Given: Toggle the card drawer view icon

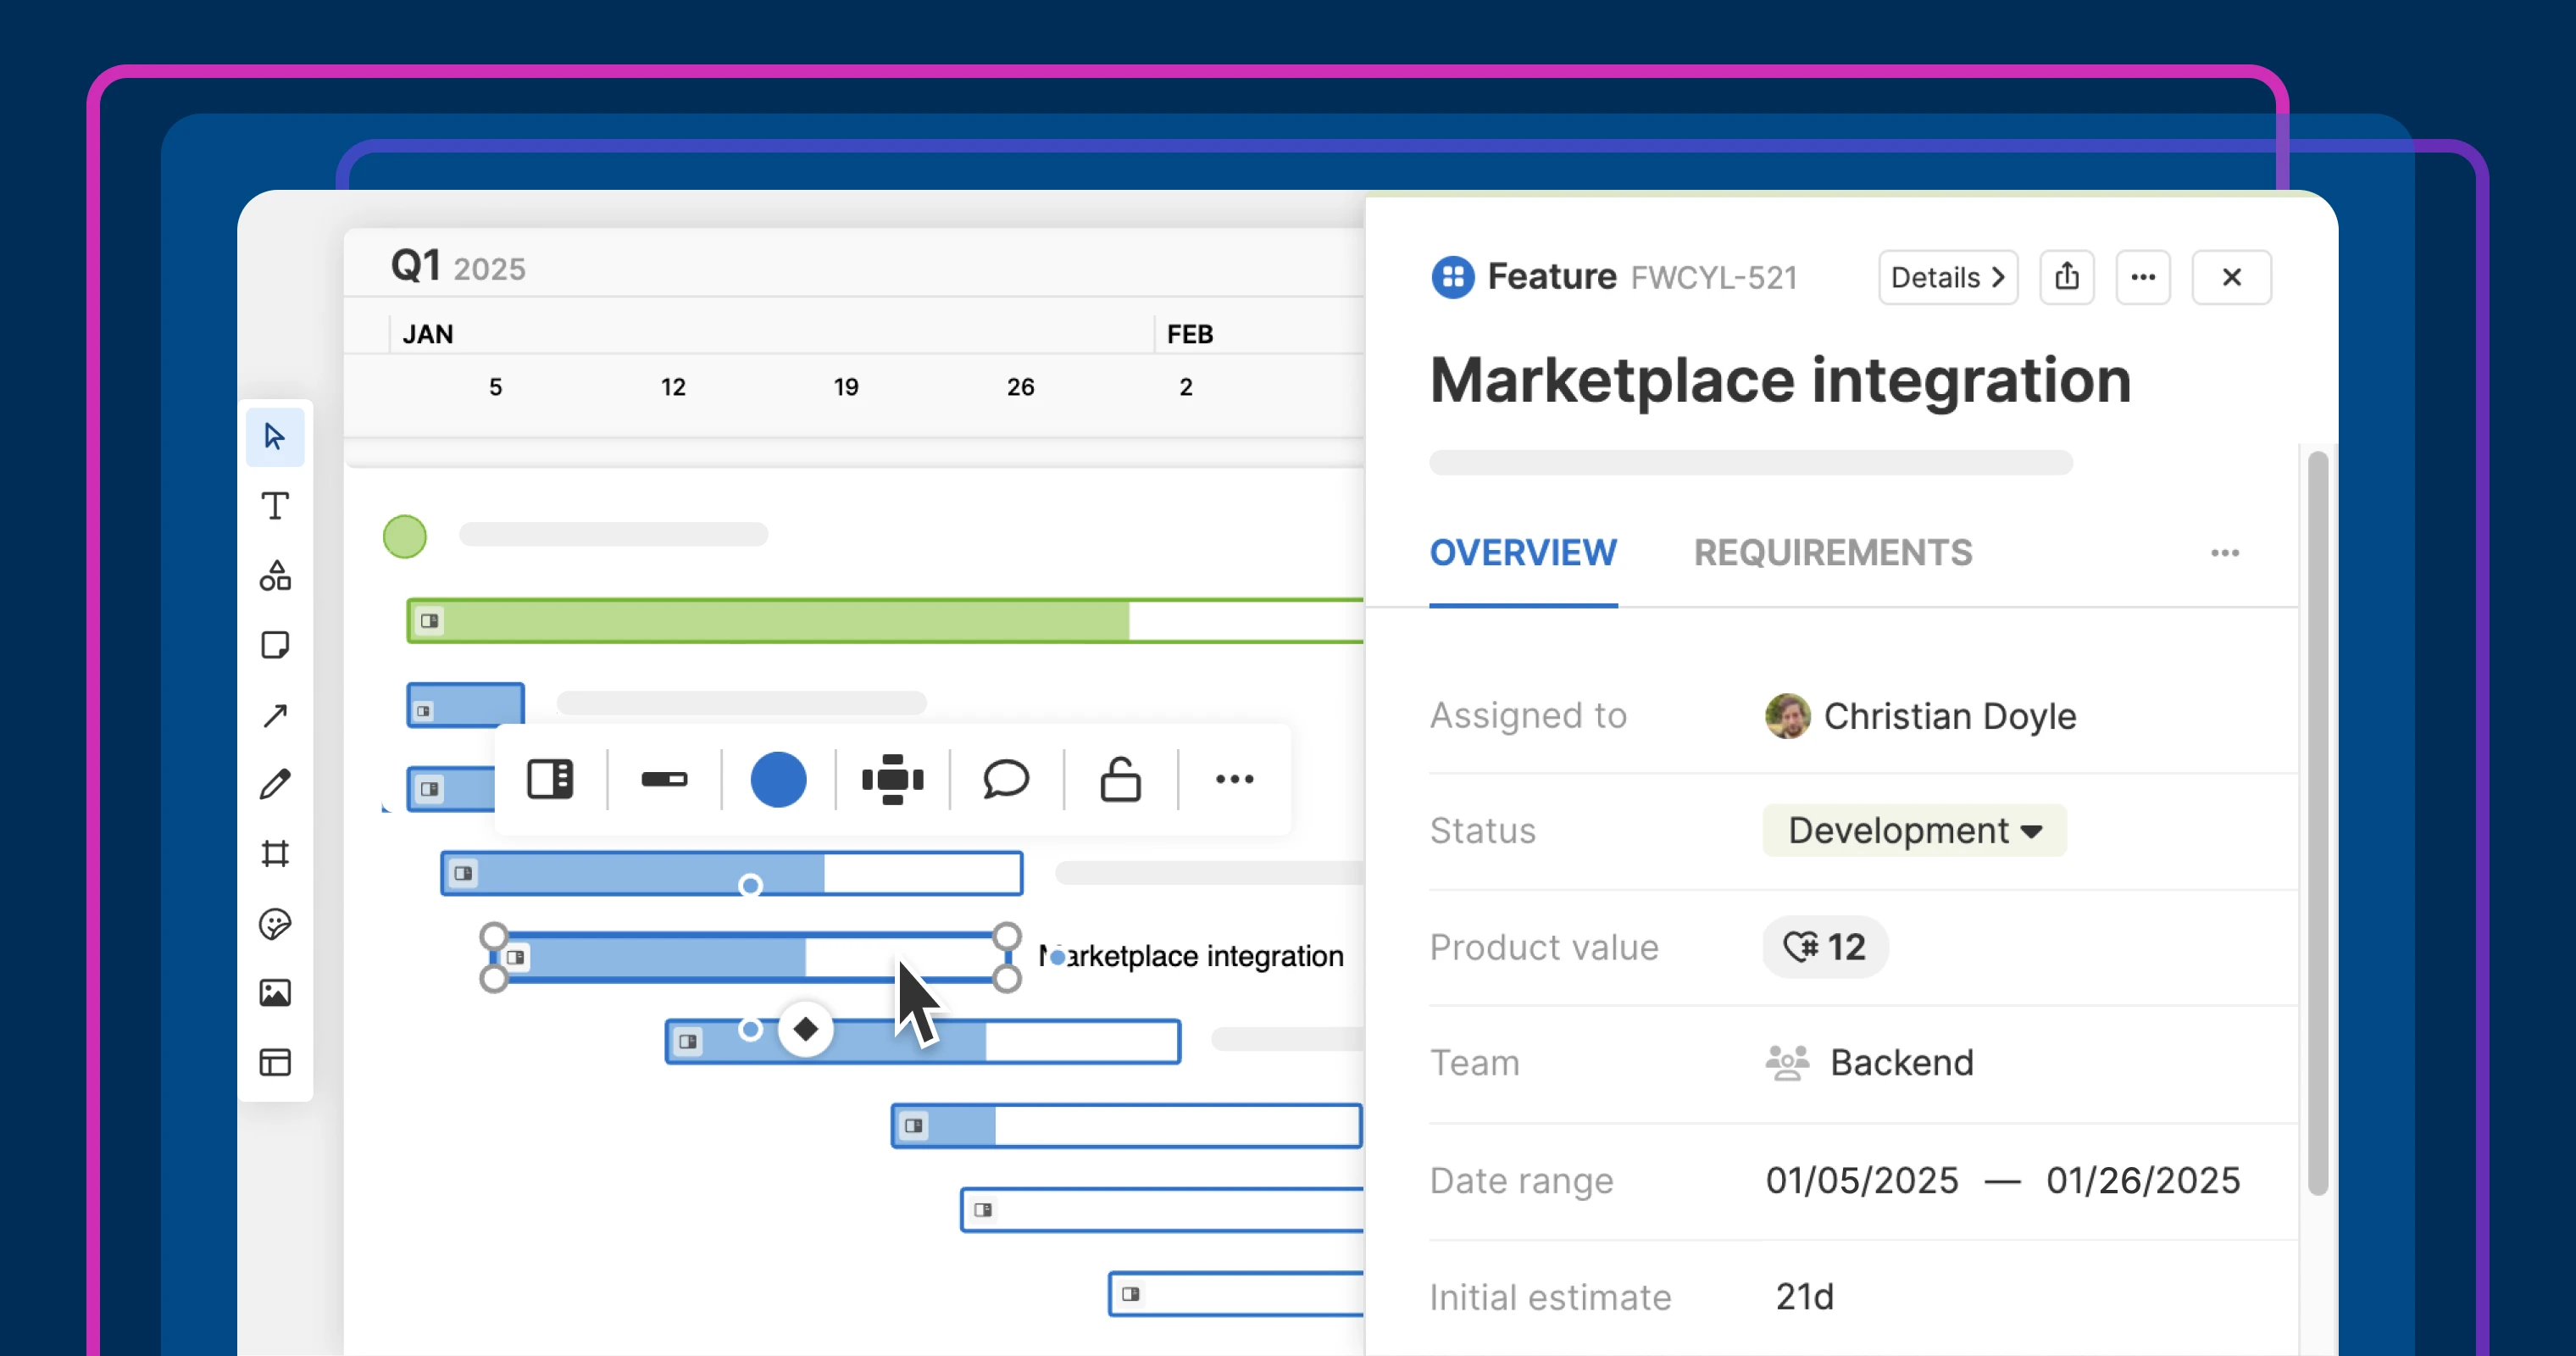Looking at the screenshot, I should coord(550,779).
